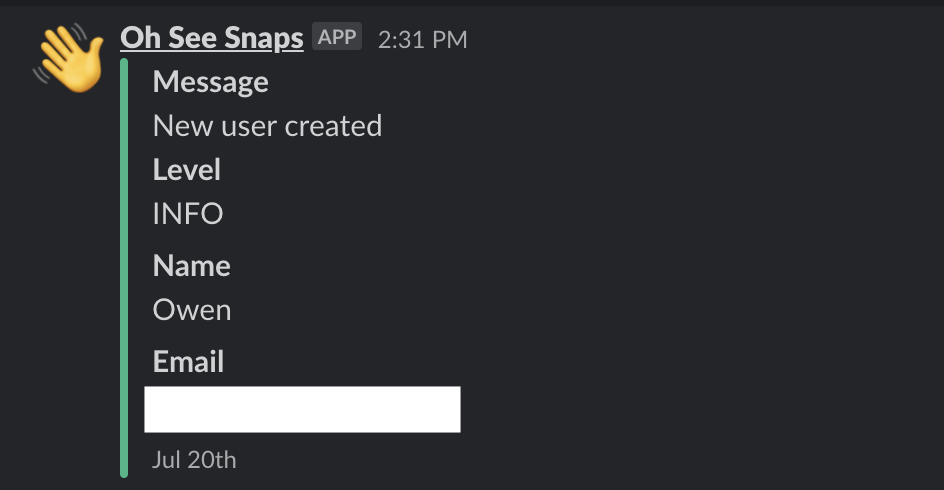
Task: Click the APP badge beside the name
Action: pos(337,38)
